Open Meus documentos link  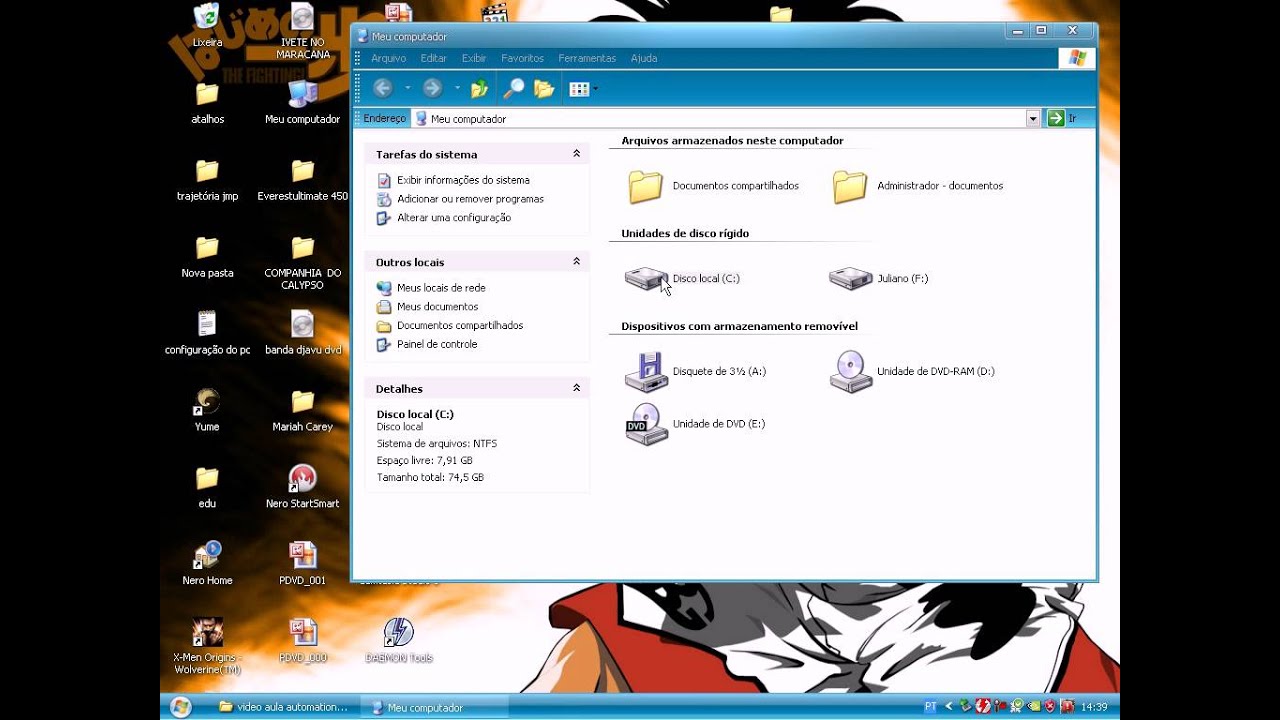[437, 307]
